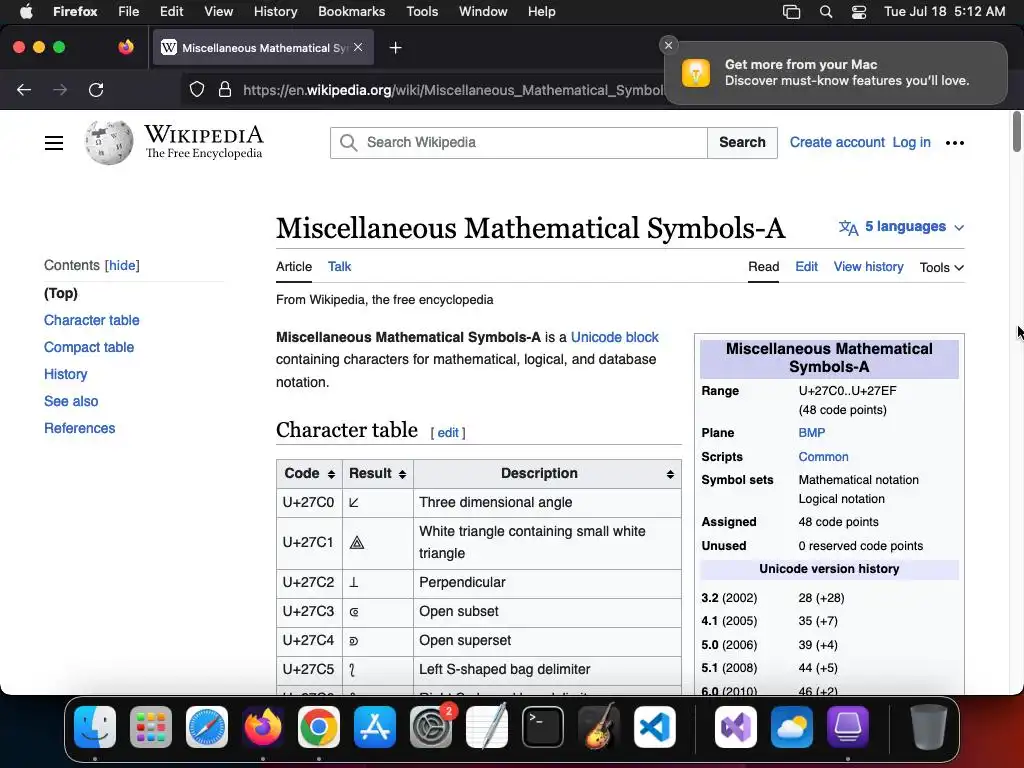The image size is (1024, 768).
Task: Select the Article tab
Action: pos(294,266)
